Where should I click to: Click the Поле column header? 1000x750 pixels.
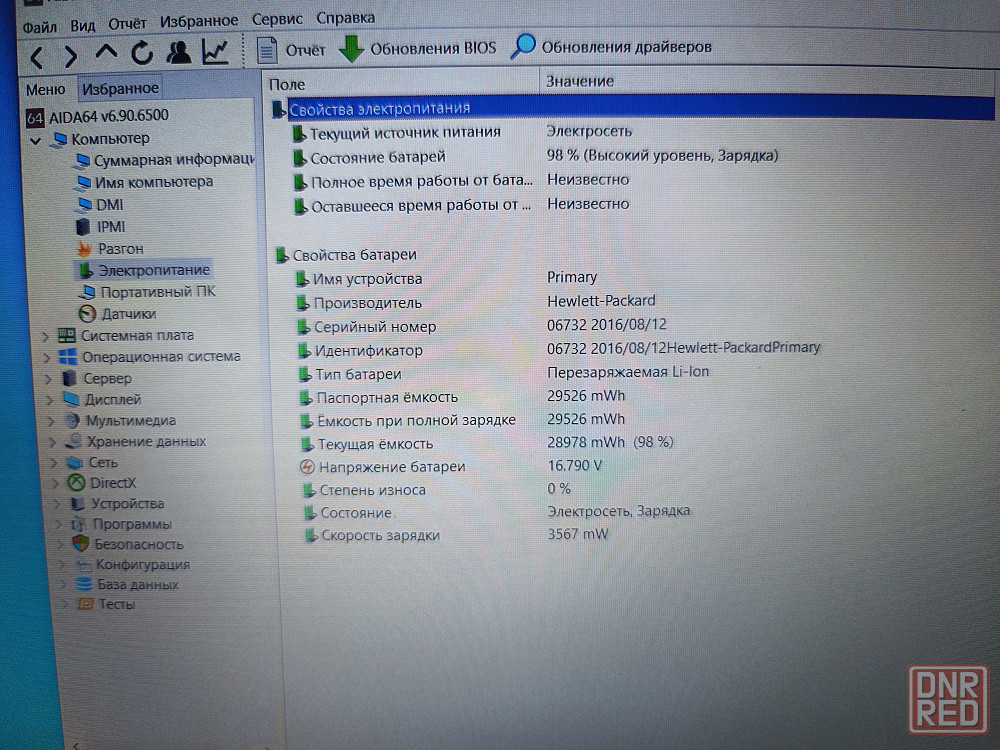[401, 84]
